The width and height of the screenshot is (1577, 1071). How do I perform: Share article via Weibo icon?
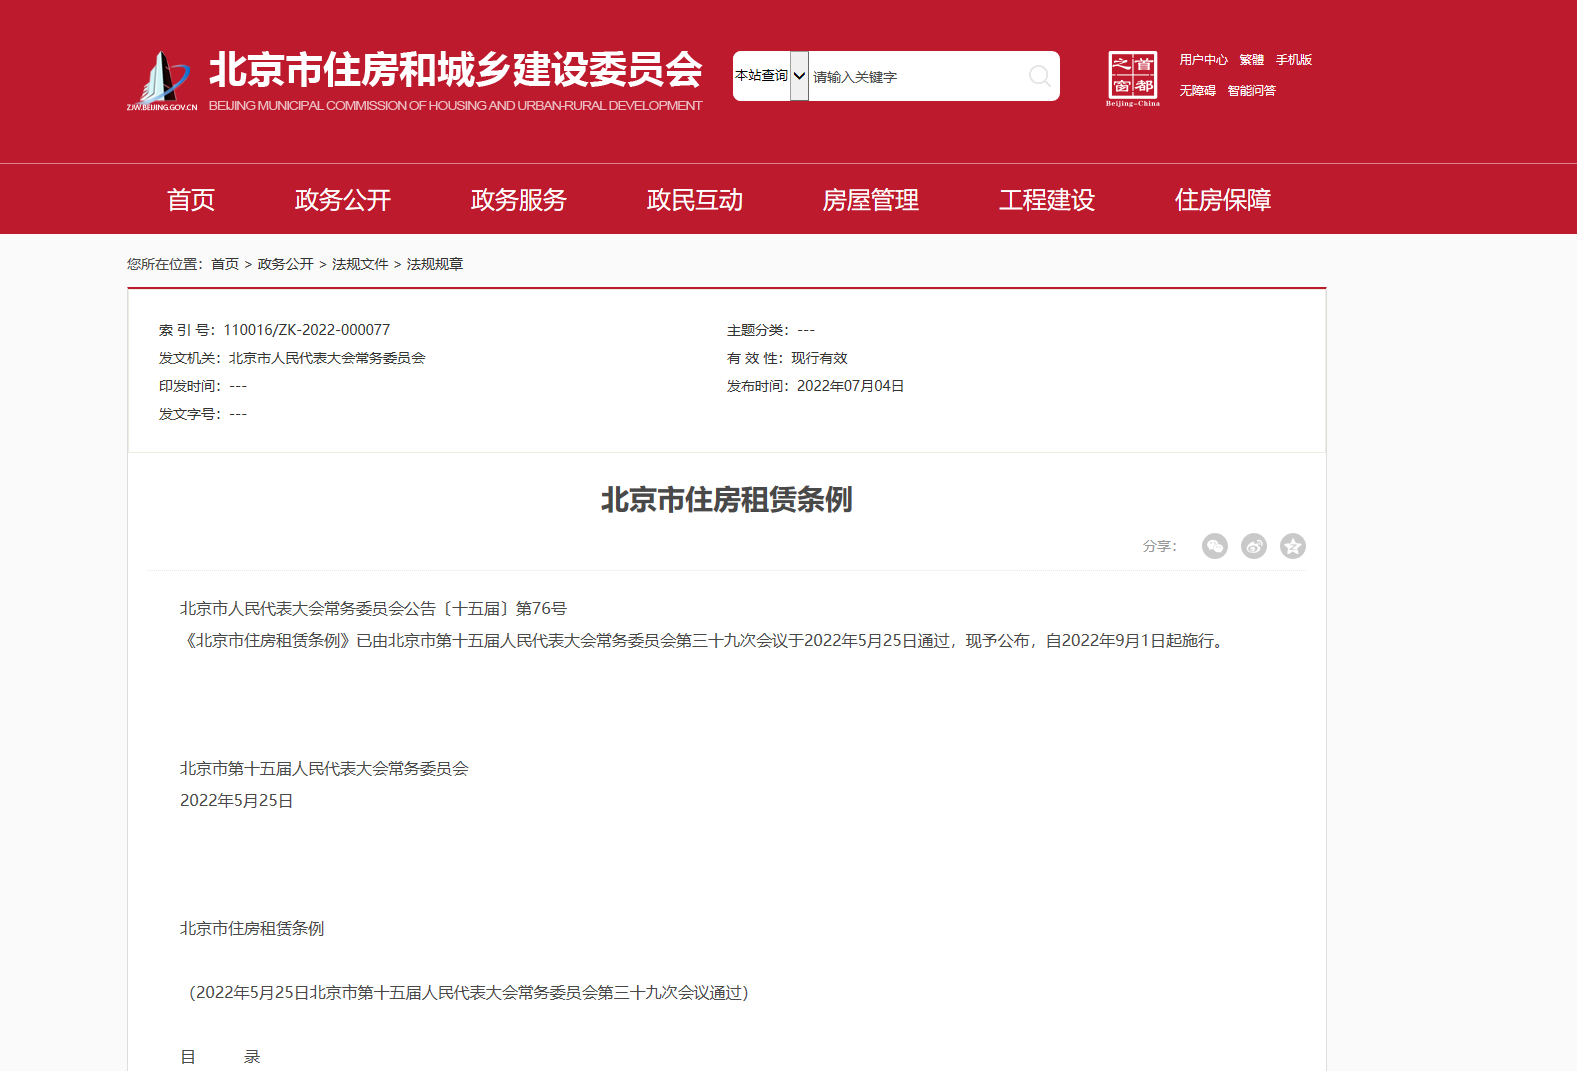[1253, 546]
